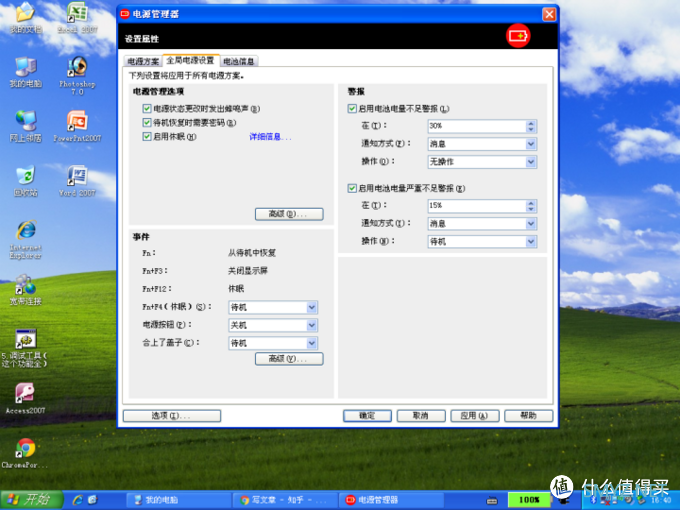
Task: Toggle 电源状态更改时发出蜂鸣声 checkbox
Action: [147, 108]
